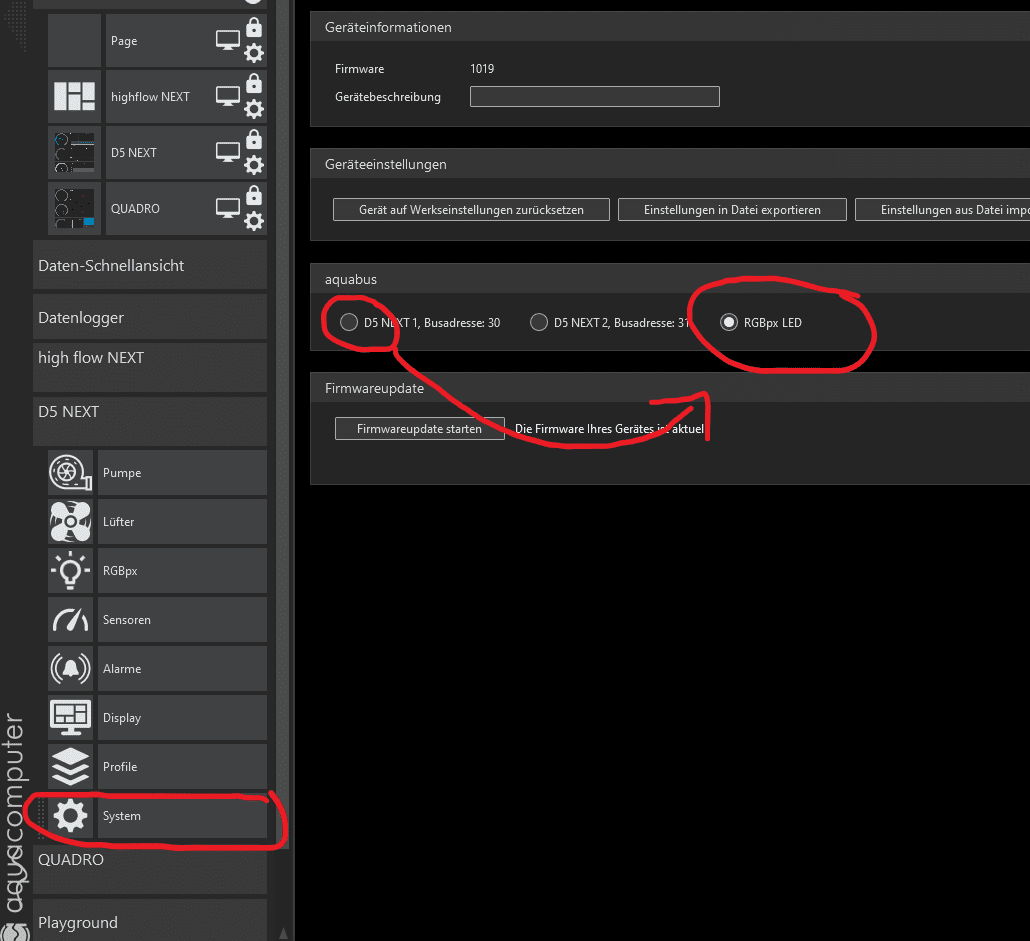The width and height of the screenshot is (1030, 941).
Task: Select the RGBpx lightbulb icon
Action: 70,571
